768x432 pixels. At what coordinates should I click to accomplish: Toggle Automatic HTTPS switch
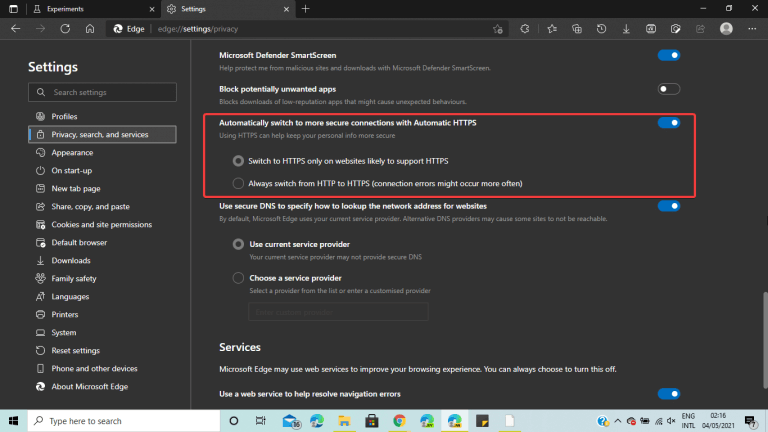[669, 123]
